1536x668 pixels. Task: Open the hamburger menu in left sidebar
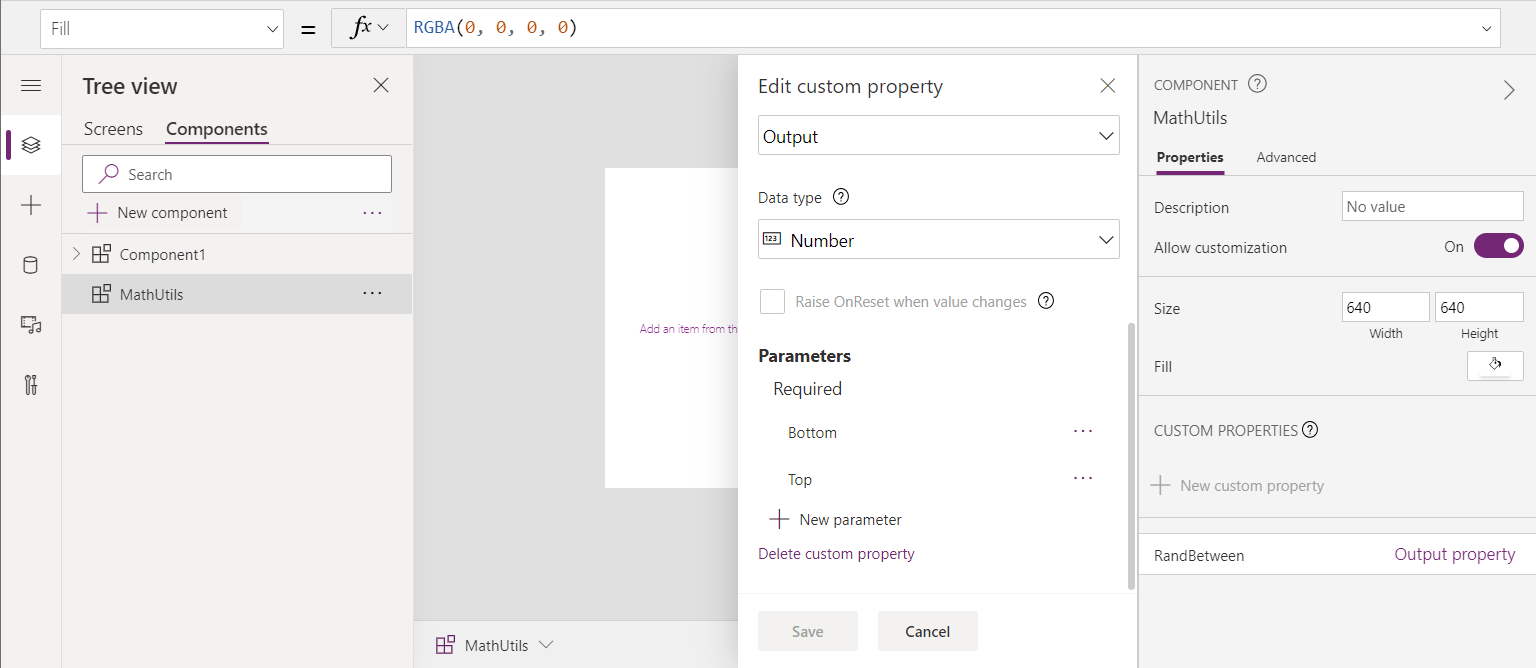pos(30,86)
